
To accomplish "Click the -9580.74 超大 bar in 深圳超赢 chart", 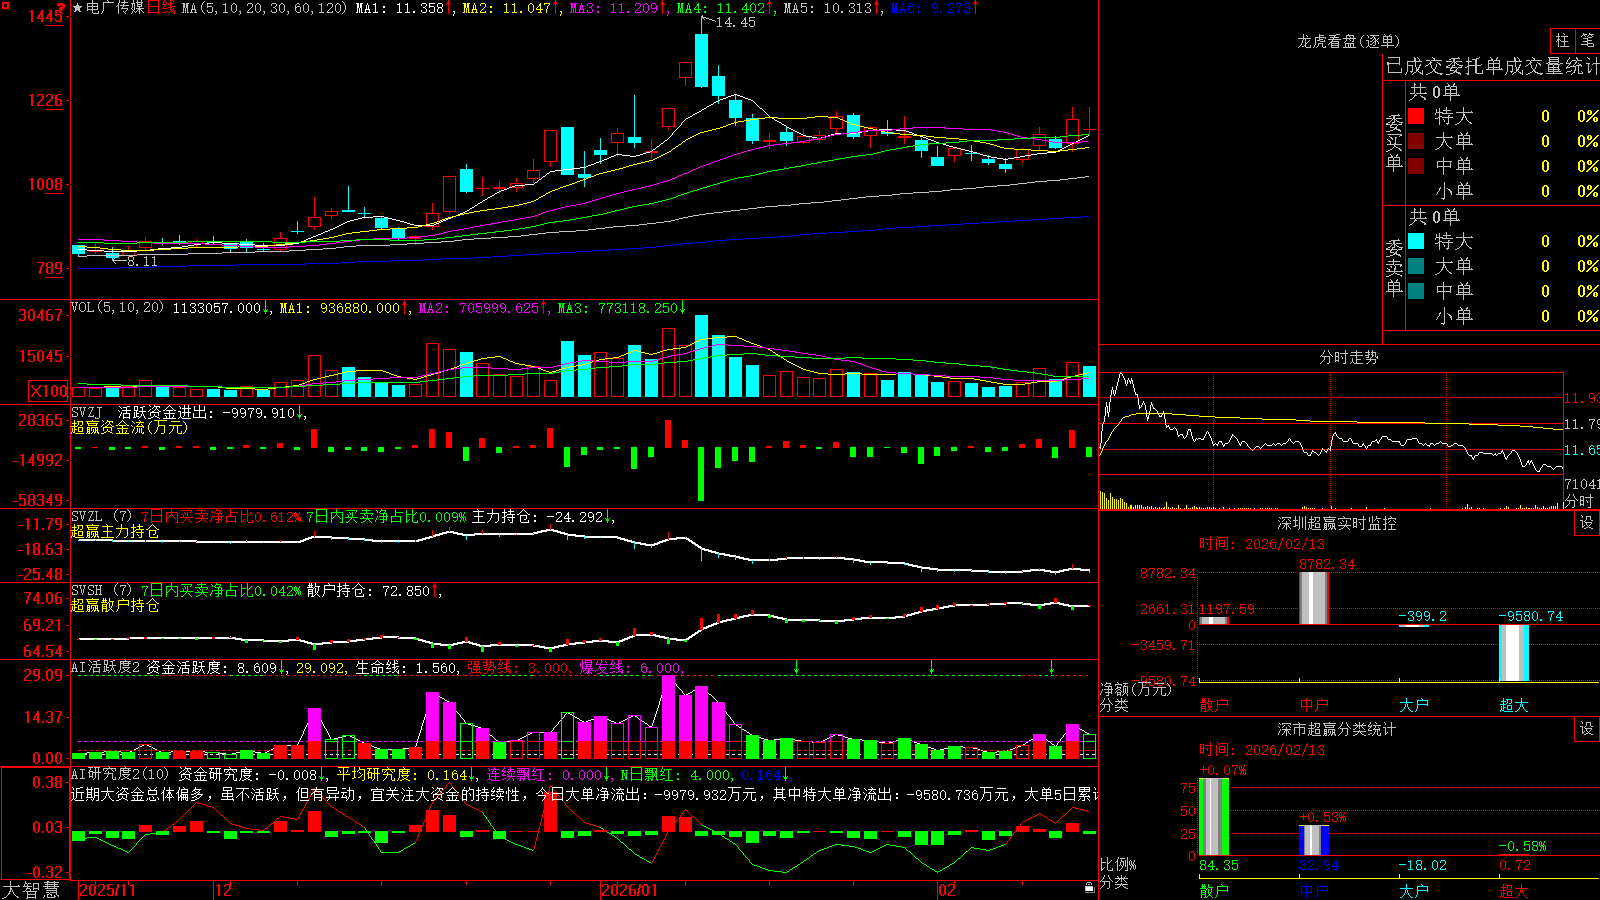I will (x=1514, y=653).
